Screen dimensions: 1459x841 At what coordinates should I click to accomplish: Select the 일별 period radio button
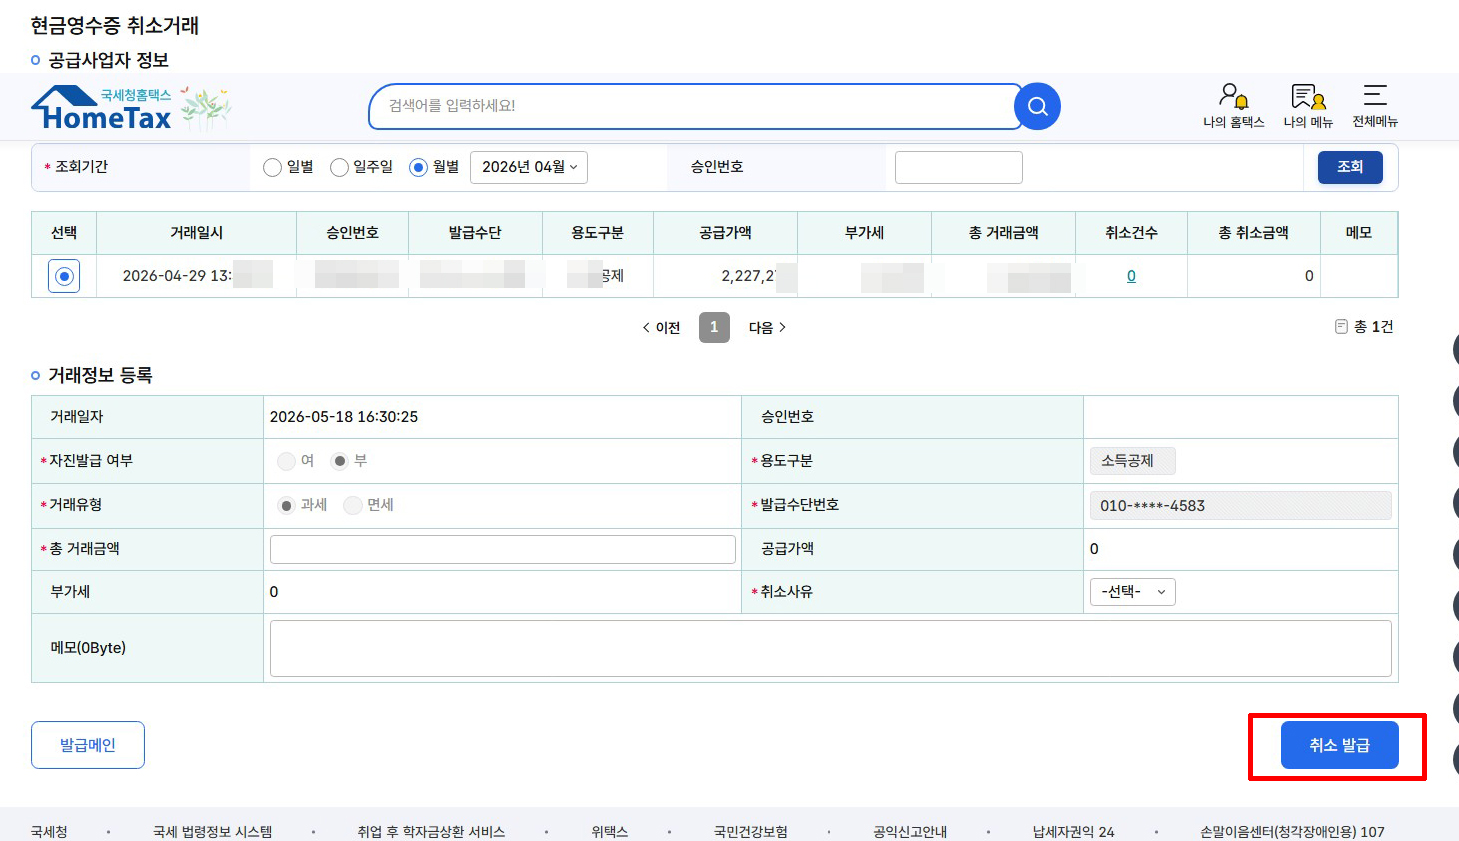pyautogui.click(x=272, y=167)
